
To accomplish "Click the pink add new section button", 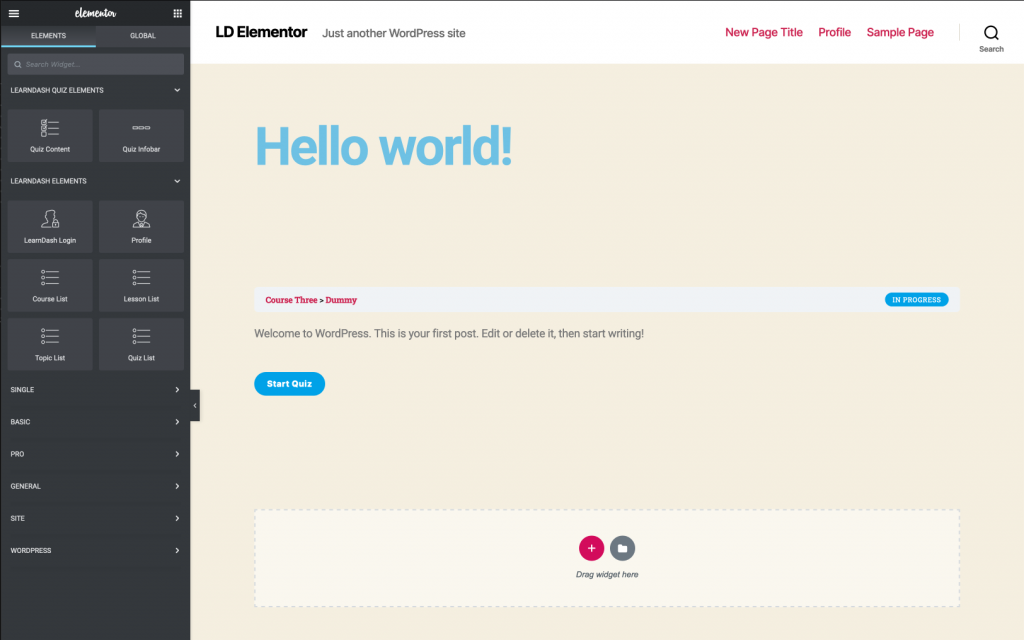I will [591, 548].
